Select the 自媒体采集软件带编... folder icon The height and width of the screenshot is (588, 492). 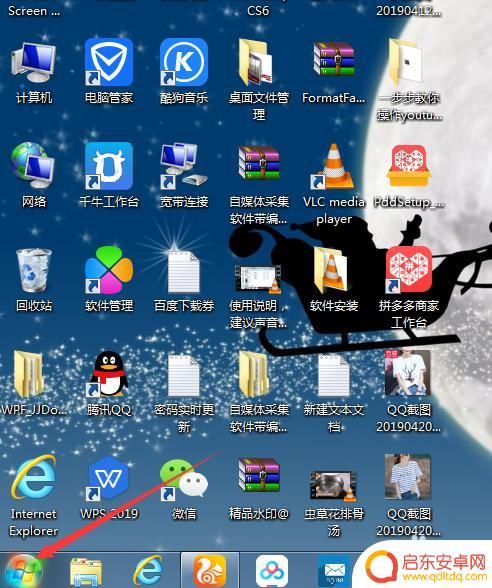click(254, 374)
